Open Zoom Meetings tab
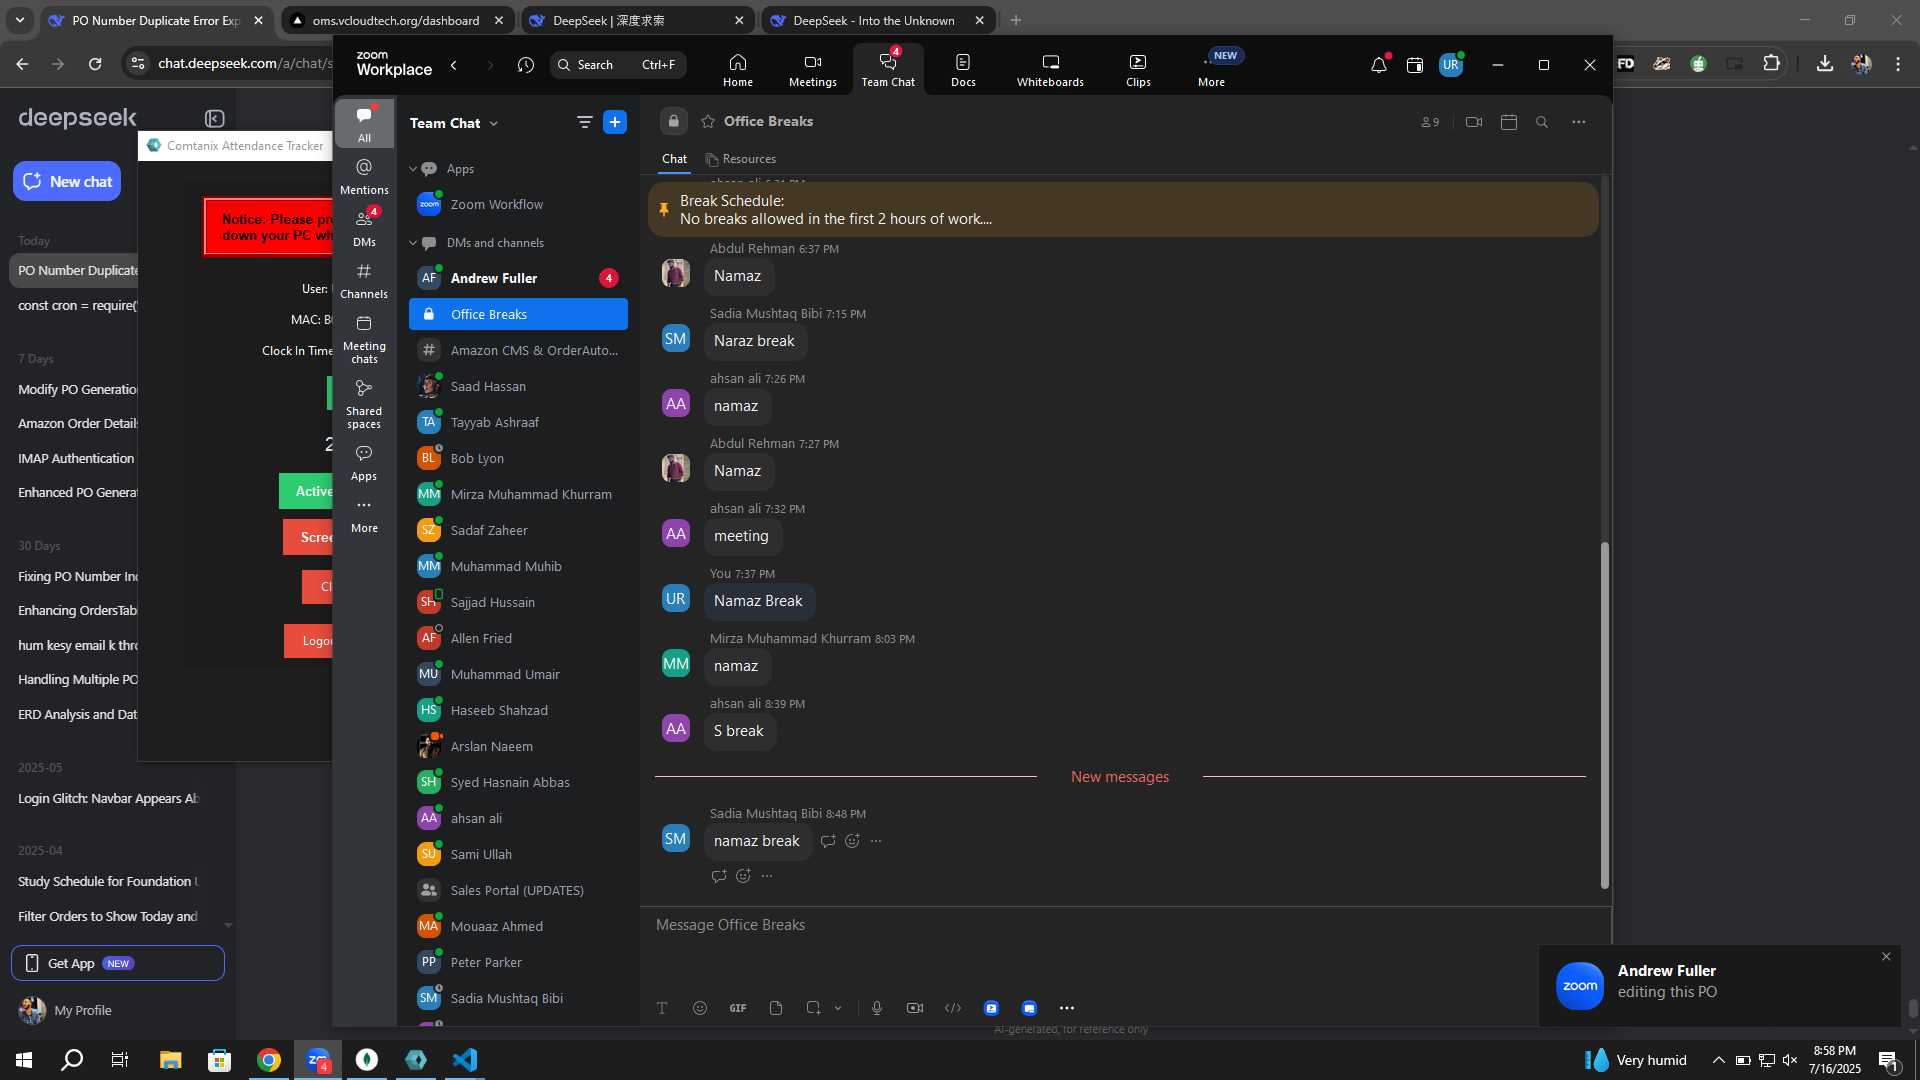 812,70
